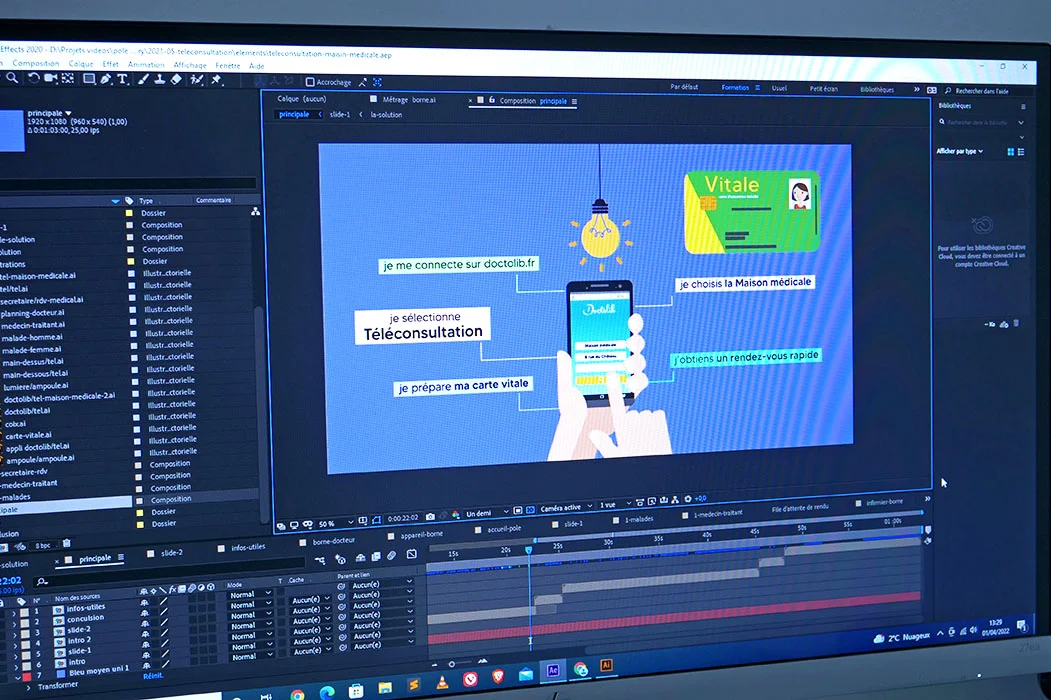This screenshot has width=1051, height=700.
Task: Open the Calque menu
Action: click(x=80, y=64)
